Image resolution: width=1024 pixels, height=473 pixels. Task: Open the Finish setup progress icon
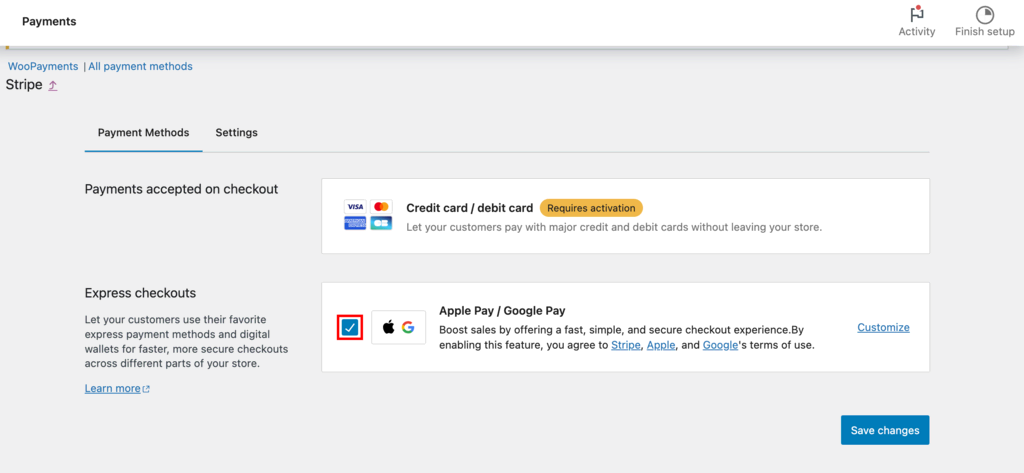click(984, 15)
